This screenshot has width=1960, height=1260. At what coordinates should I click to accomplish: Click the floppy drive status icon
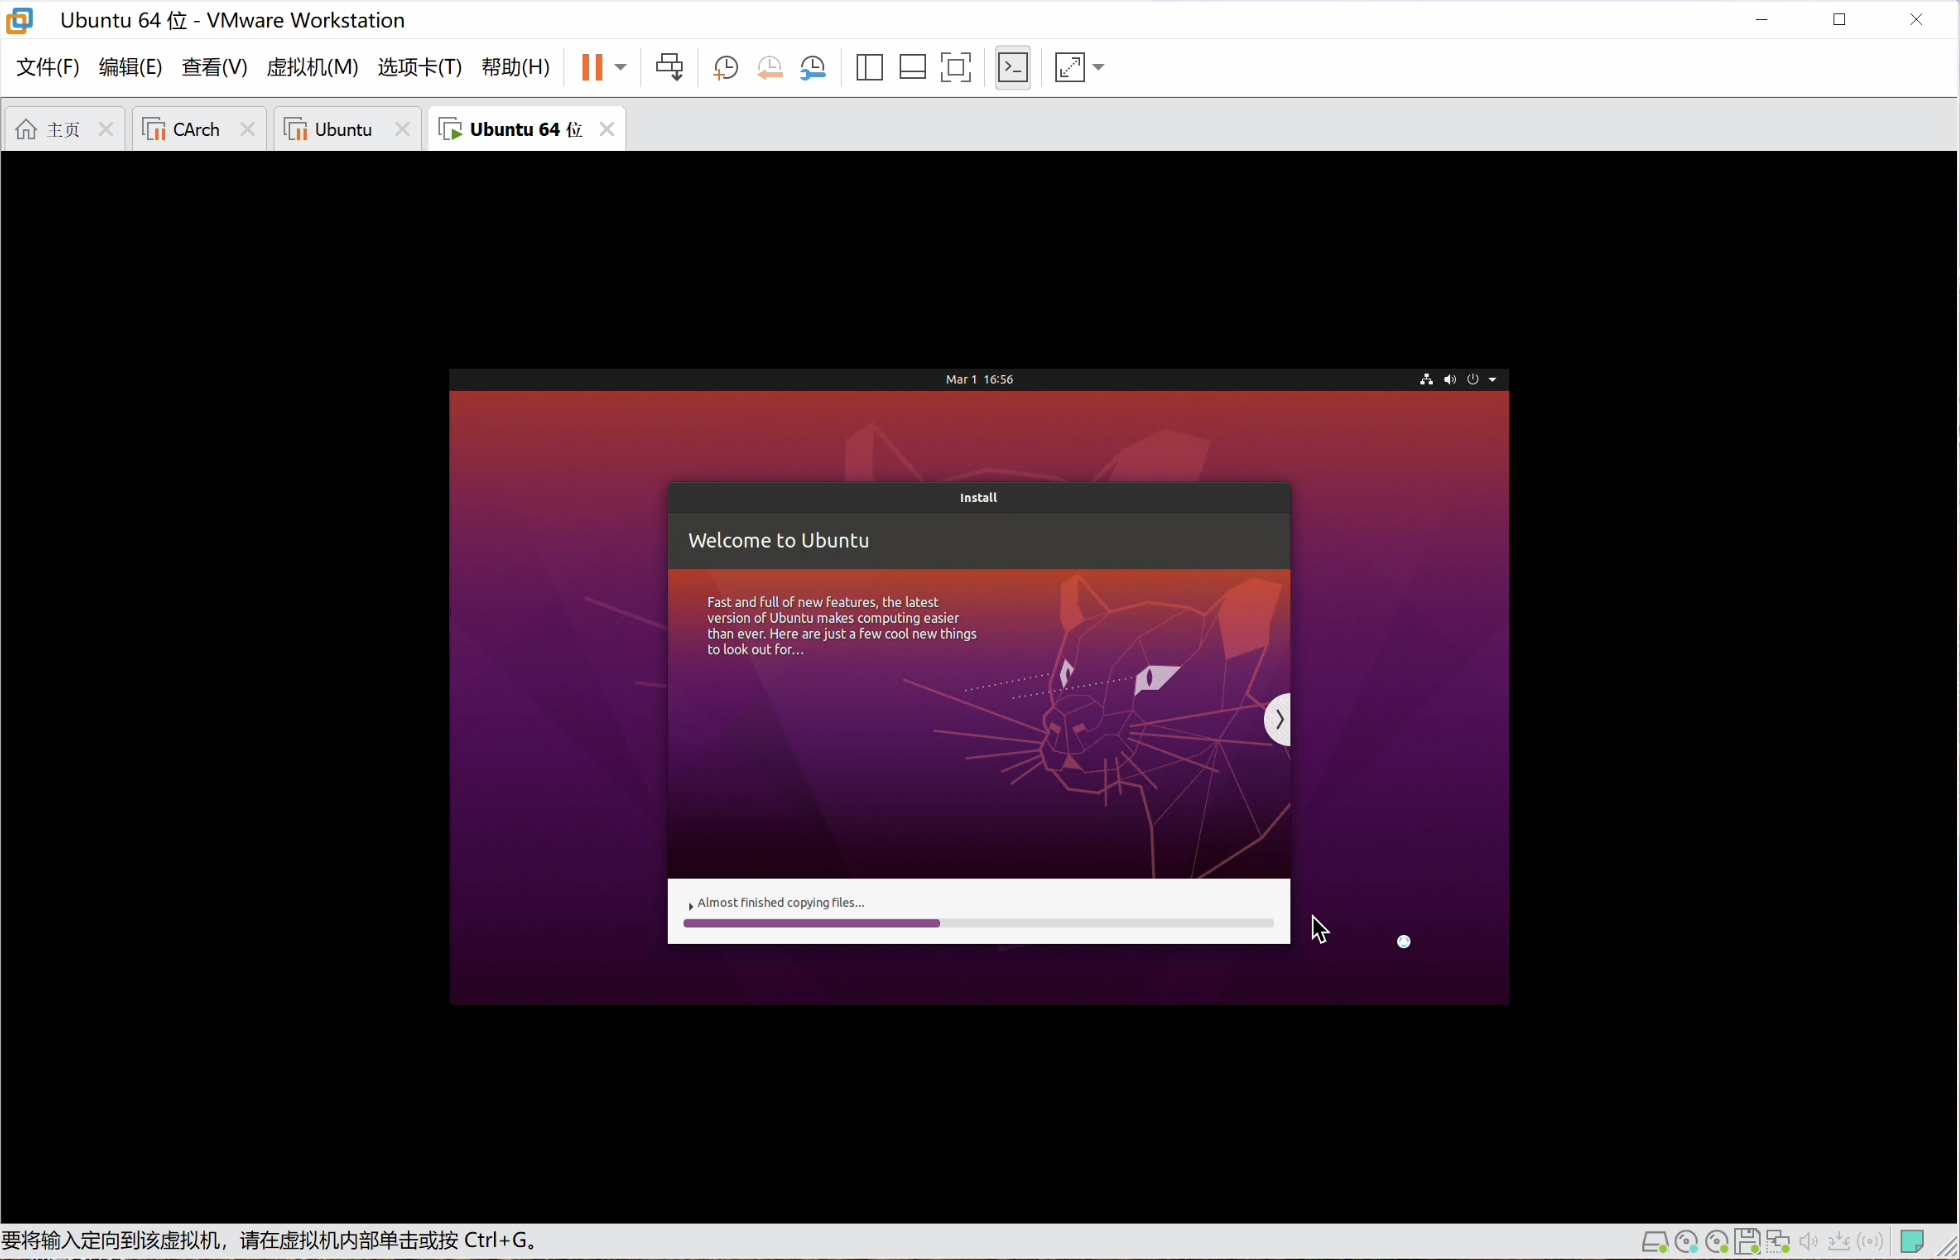pos(1747,1242)
